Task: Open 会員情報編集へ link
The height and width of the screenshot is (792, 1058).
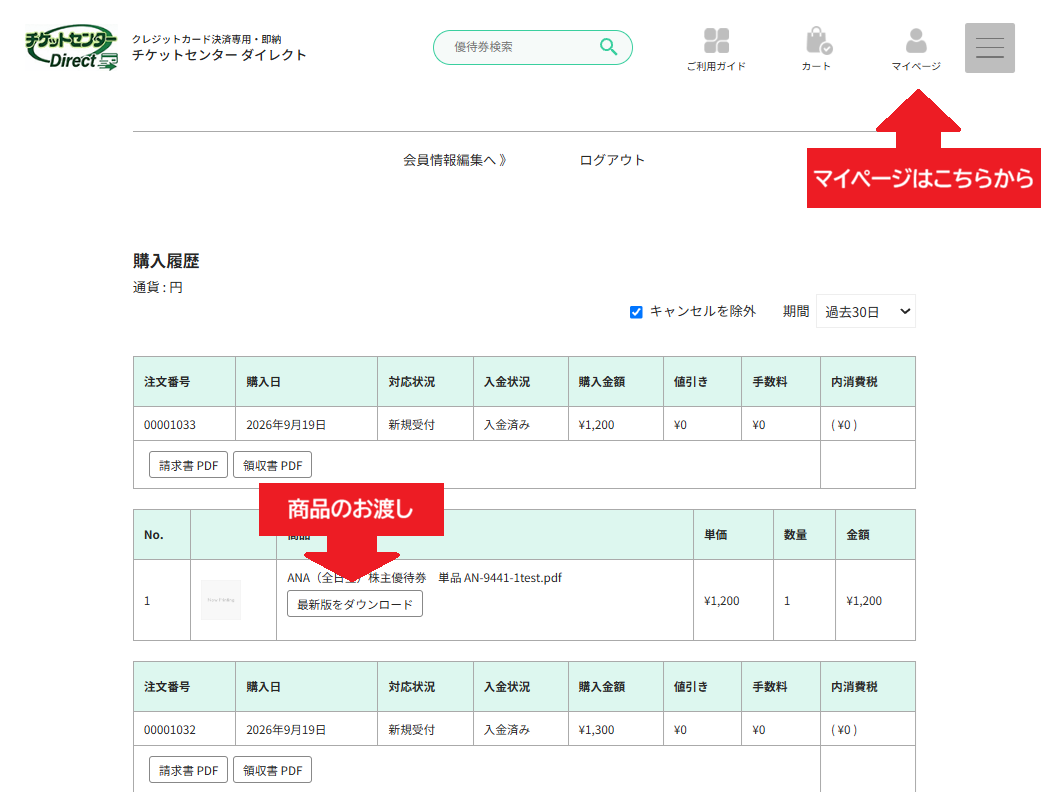Action: click(455, 160)
